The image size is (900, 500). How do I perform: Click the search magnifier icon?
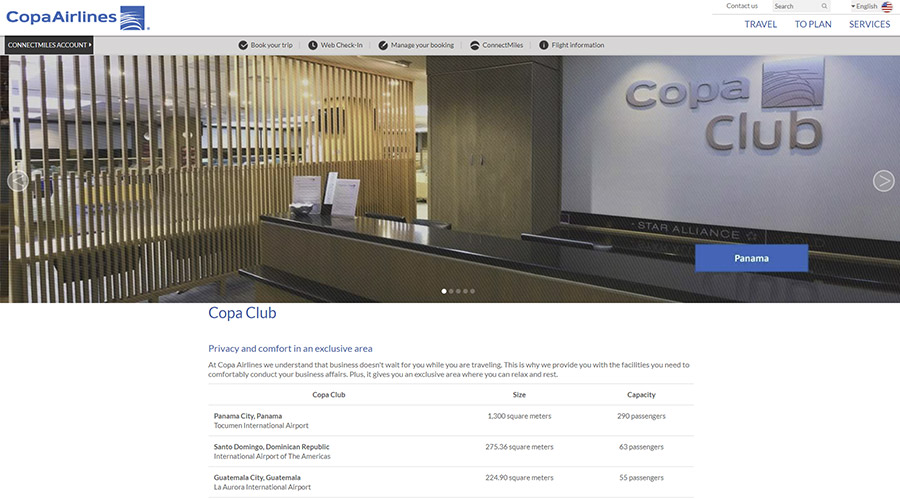[824, 6]
